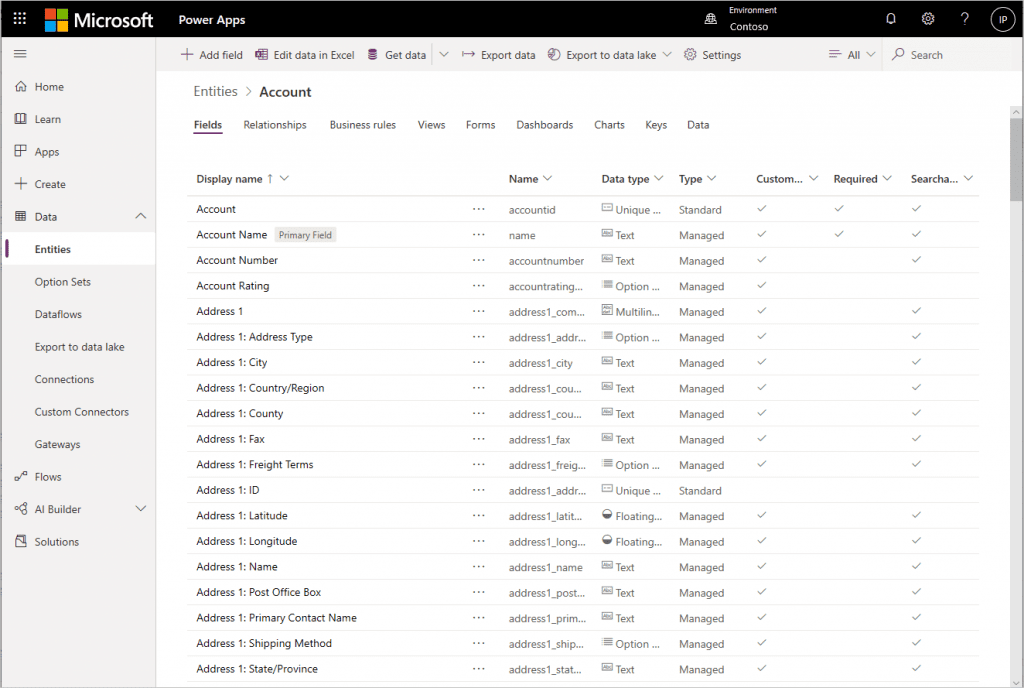
Task: Switch to the Business rules tab
Action: [x=362, y=125]
